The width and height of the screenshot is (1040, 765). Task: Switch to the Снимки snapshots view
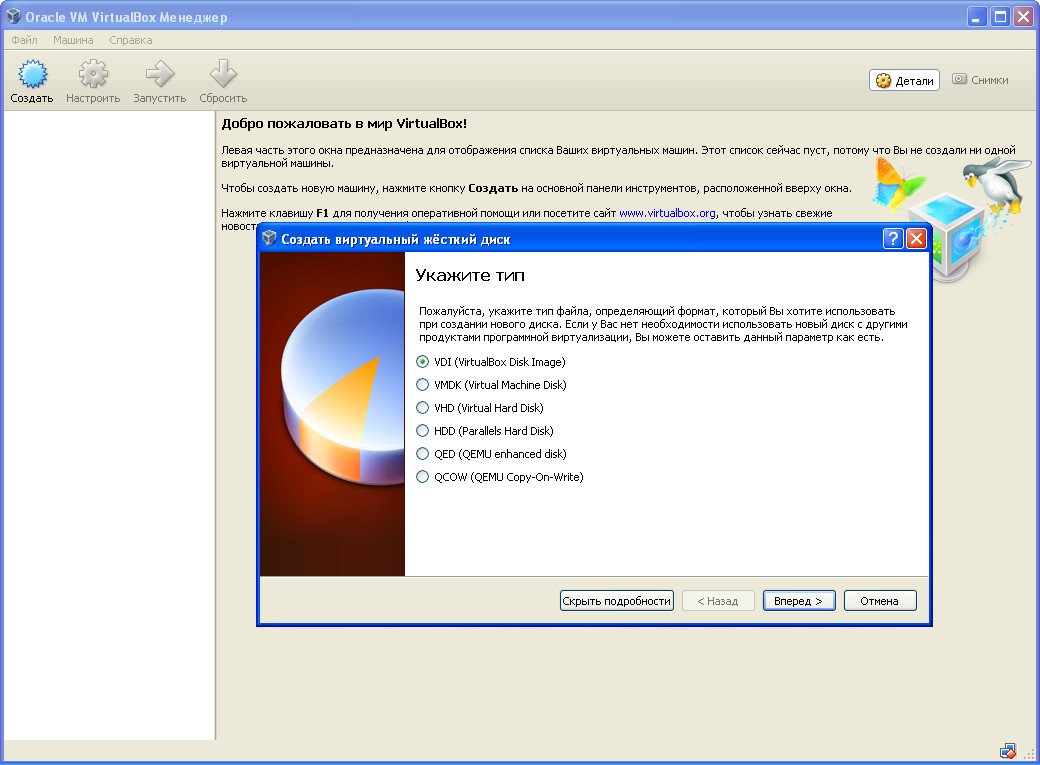tap(980, 80)
